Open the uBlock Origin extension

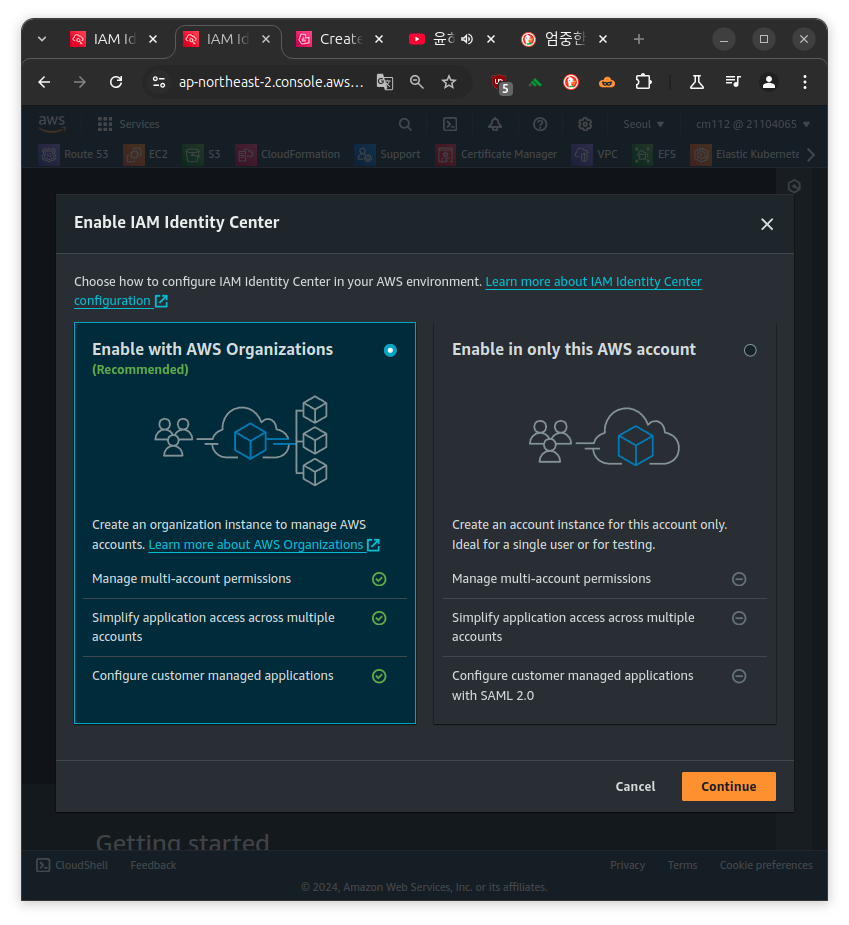tap(501, 83)
